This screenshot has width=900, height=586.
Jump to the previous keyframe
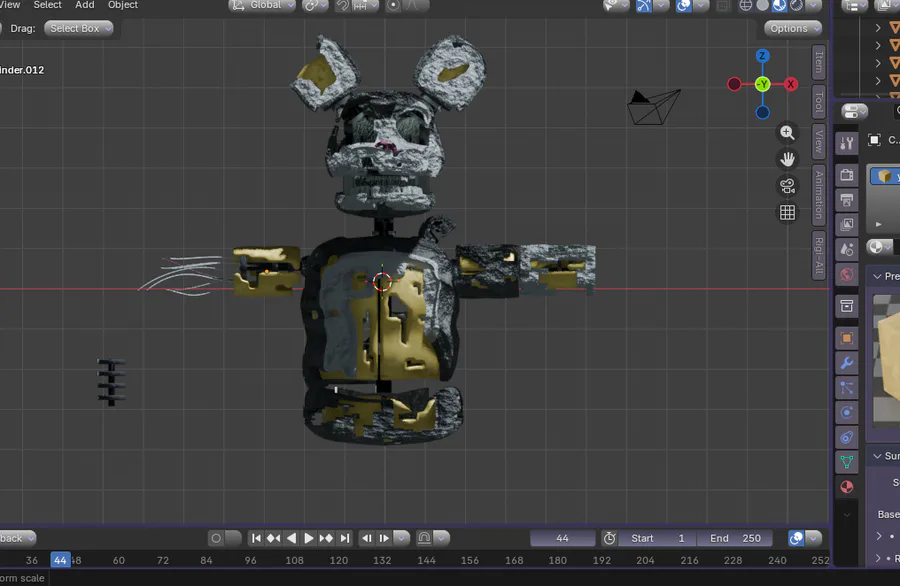273,538
